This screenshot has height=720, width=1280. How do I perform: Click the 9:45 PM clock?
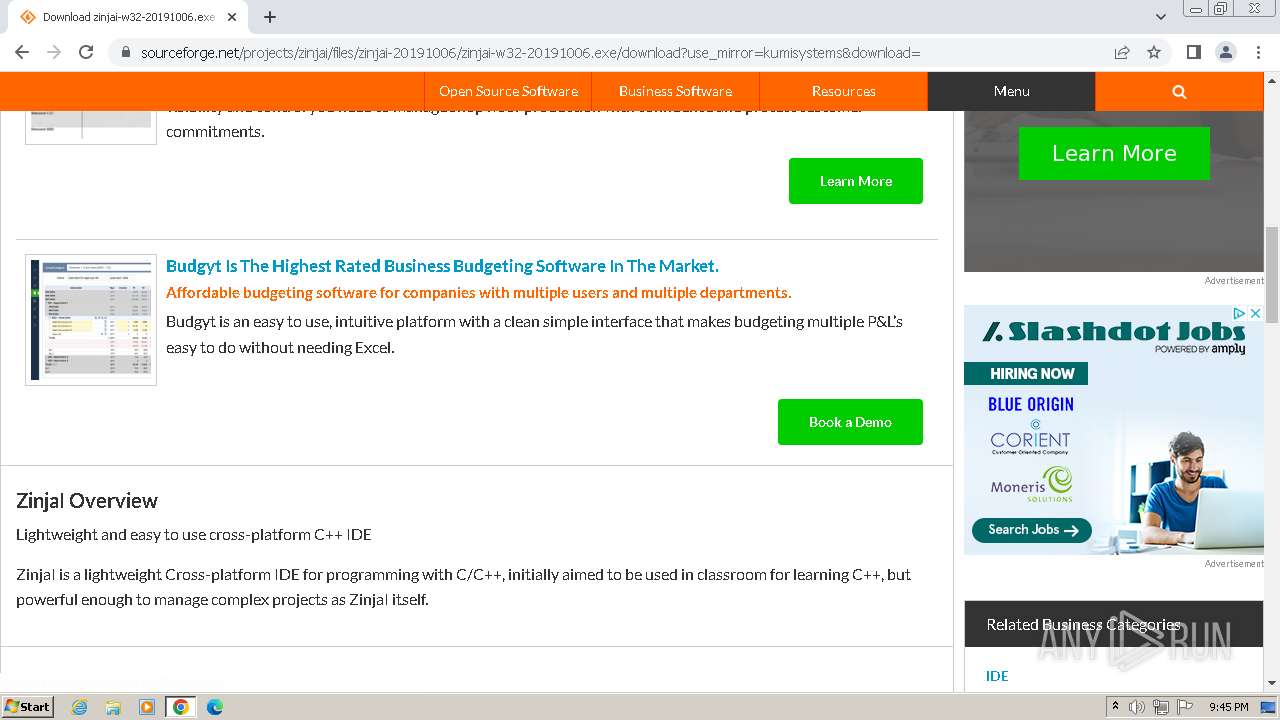pyautogui.click(x=1229, y=707)
